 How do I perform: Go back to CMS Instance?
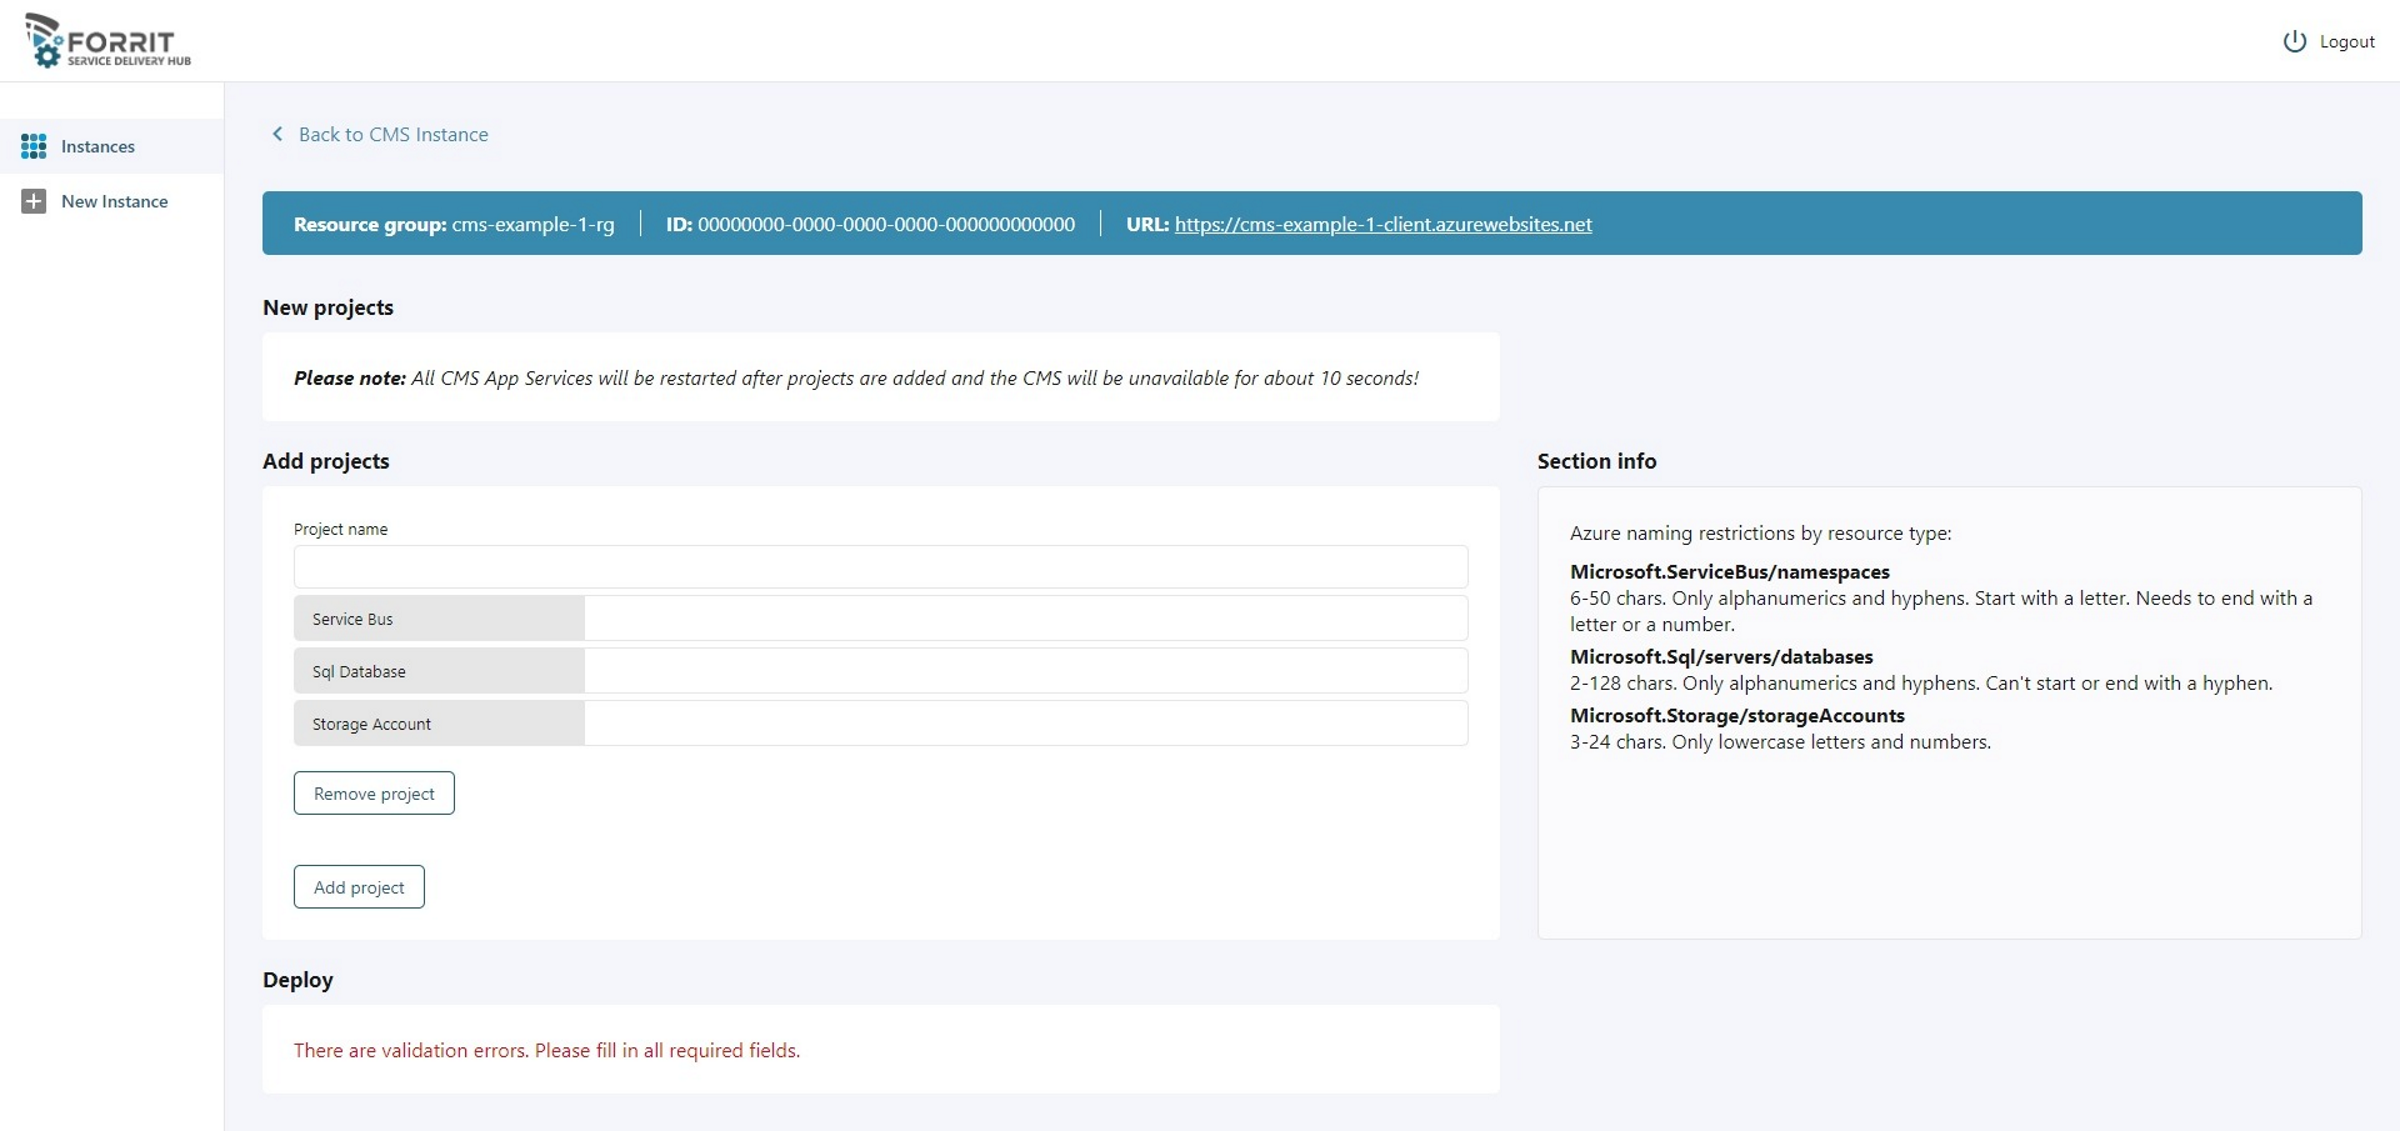(x=393, y=134)
